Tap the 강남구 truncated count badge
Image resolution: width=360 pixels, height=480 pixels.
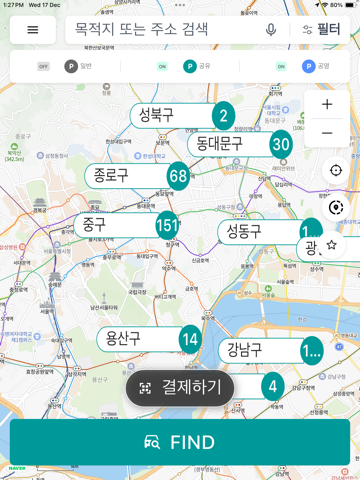coord(312,351)
